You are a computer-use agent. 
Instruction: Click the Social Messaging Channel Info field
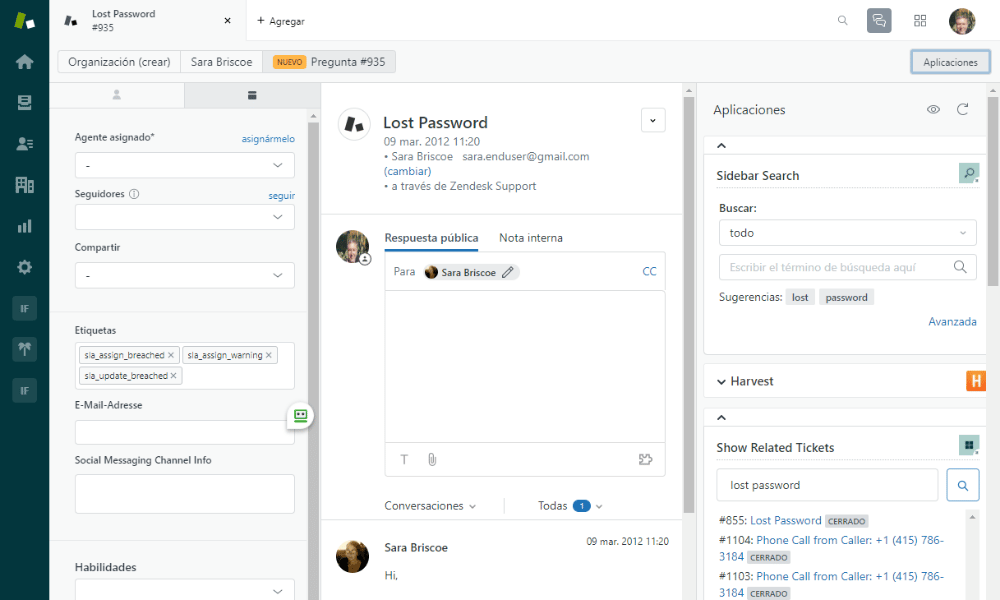click(x=184, y=494)
